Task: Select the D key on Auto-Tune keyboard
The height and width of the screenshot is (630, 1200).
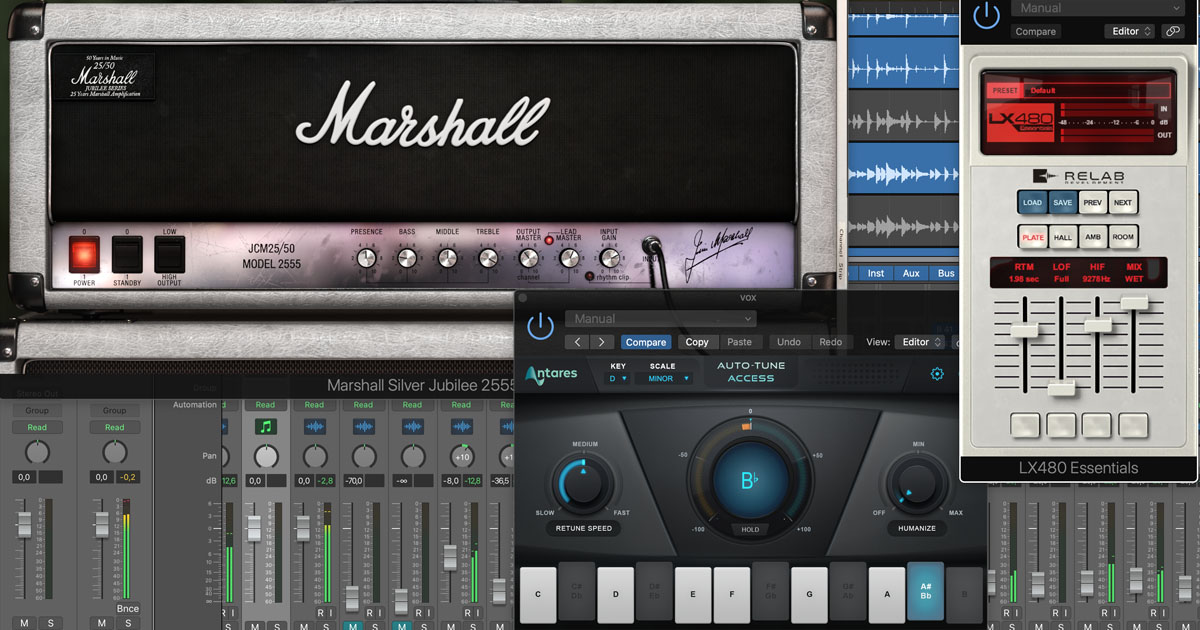Action: click(616, 595)
